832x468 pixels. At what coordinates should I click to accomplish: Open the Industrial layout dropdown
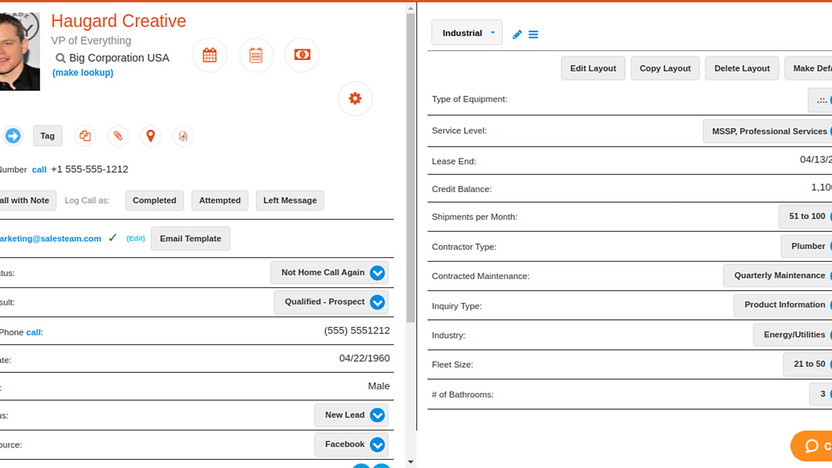pyautogui.click(x=467, y=33)
